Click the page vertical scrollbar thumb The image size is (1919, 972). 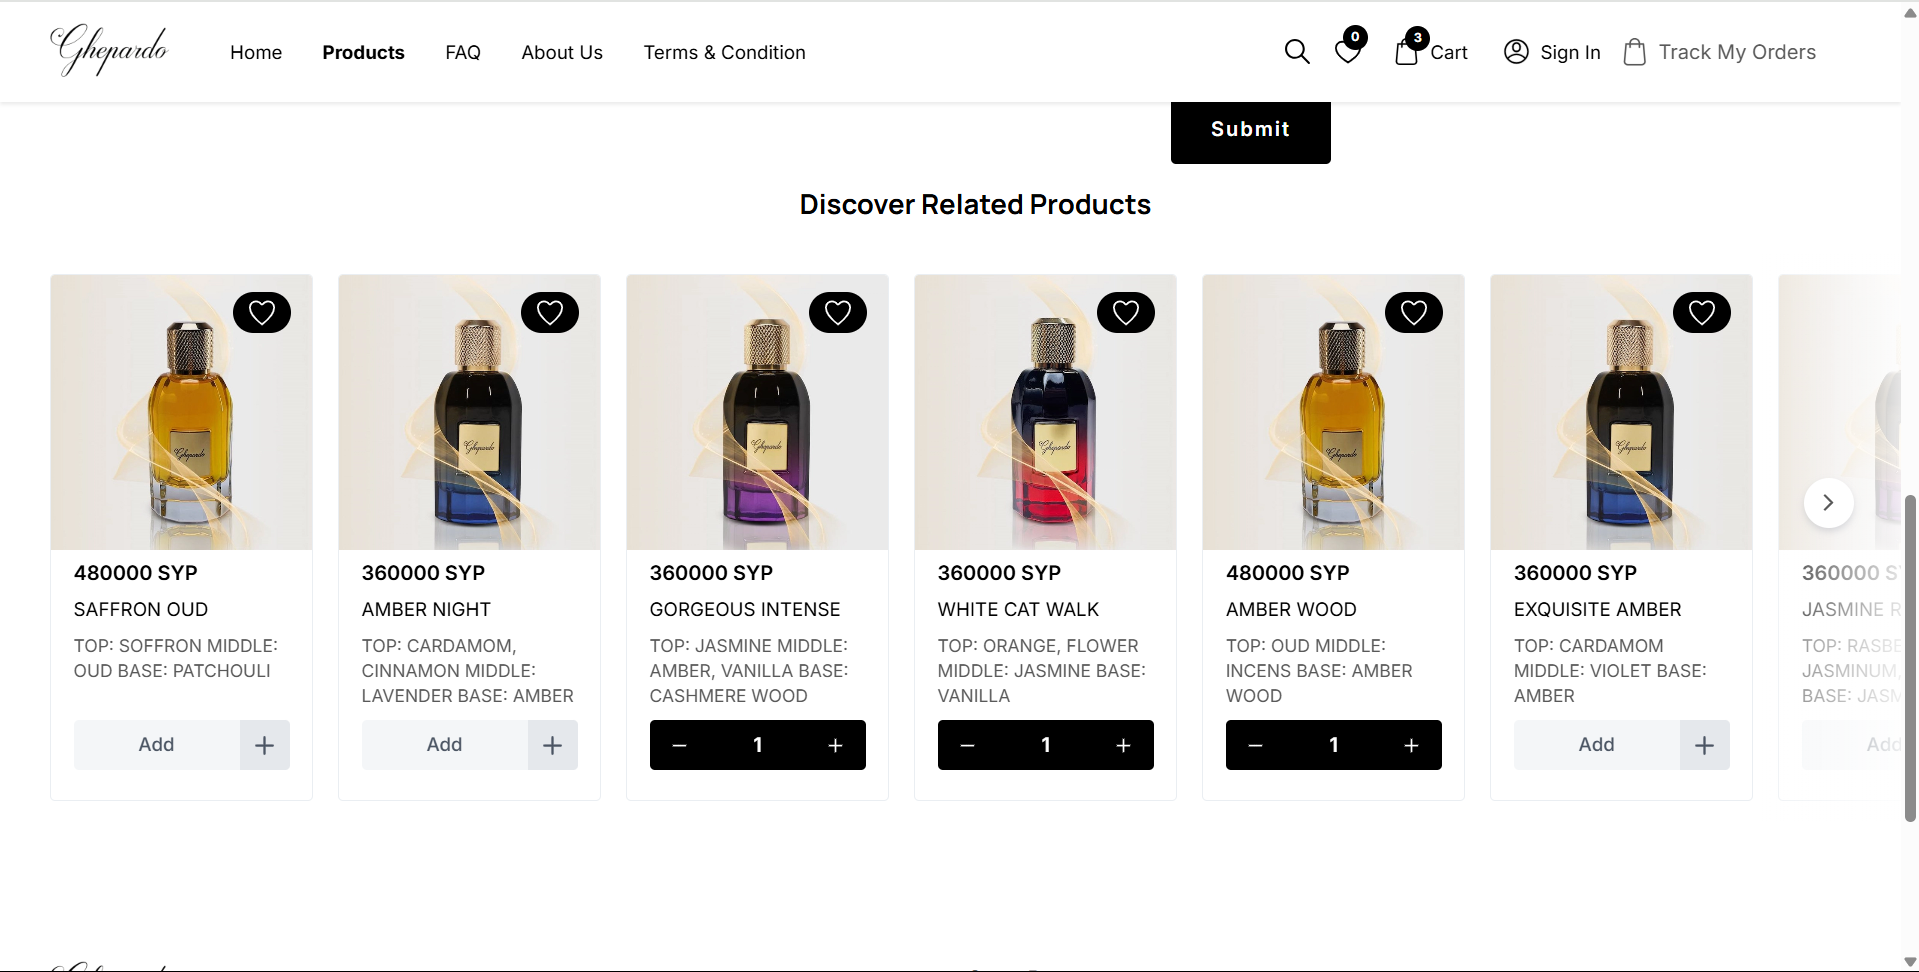tap(1910, 658)
